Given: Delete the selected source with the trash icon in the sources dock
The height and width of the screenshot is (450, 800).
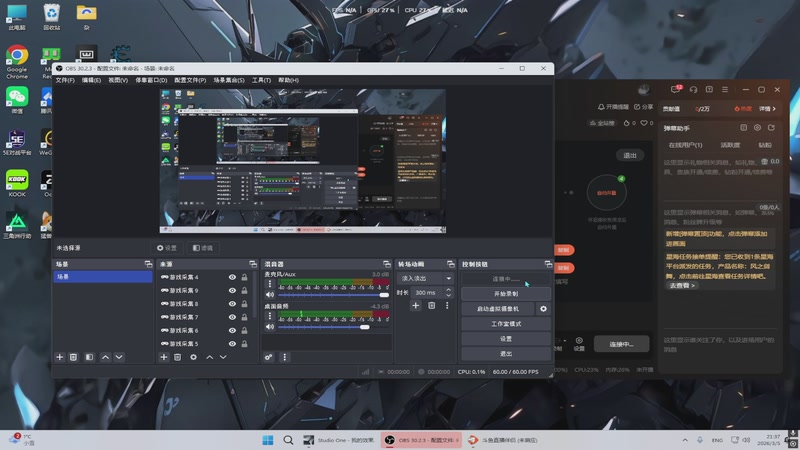Looking at the screenshot, I should point(178,357).
